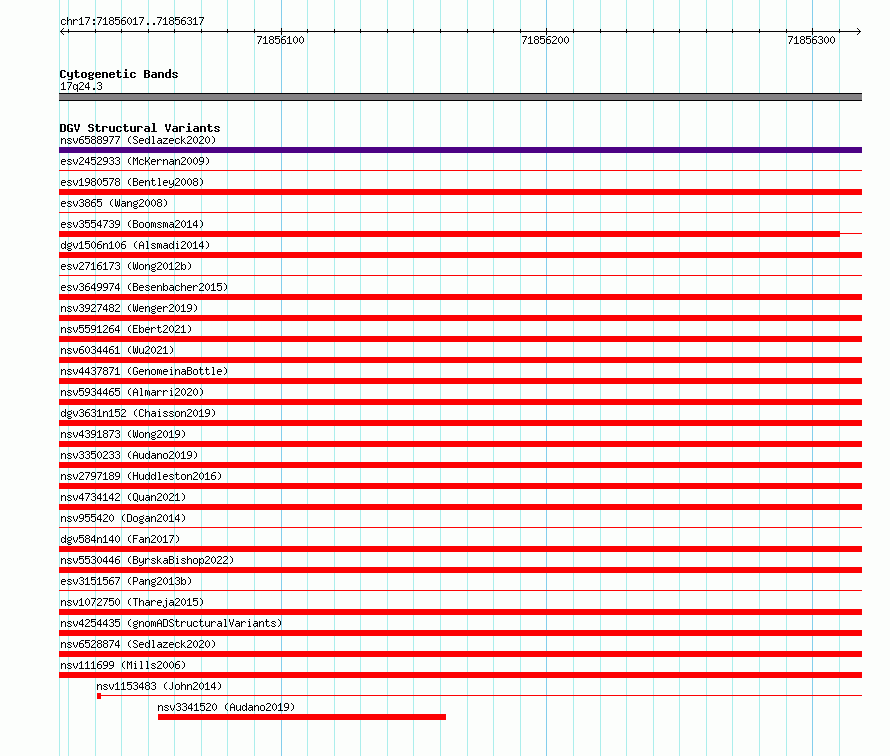Open variant nsv5530446 (ByrskaBishop2022)
This screenshot has height=756, width=890.
click(x=147, y=560)
